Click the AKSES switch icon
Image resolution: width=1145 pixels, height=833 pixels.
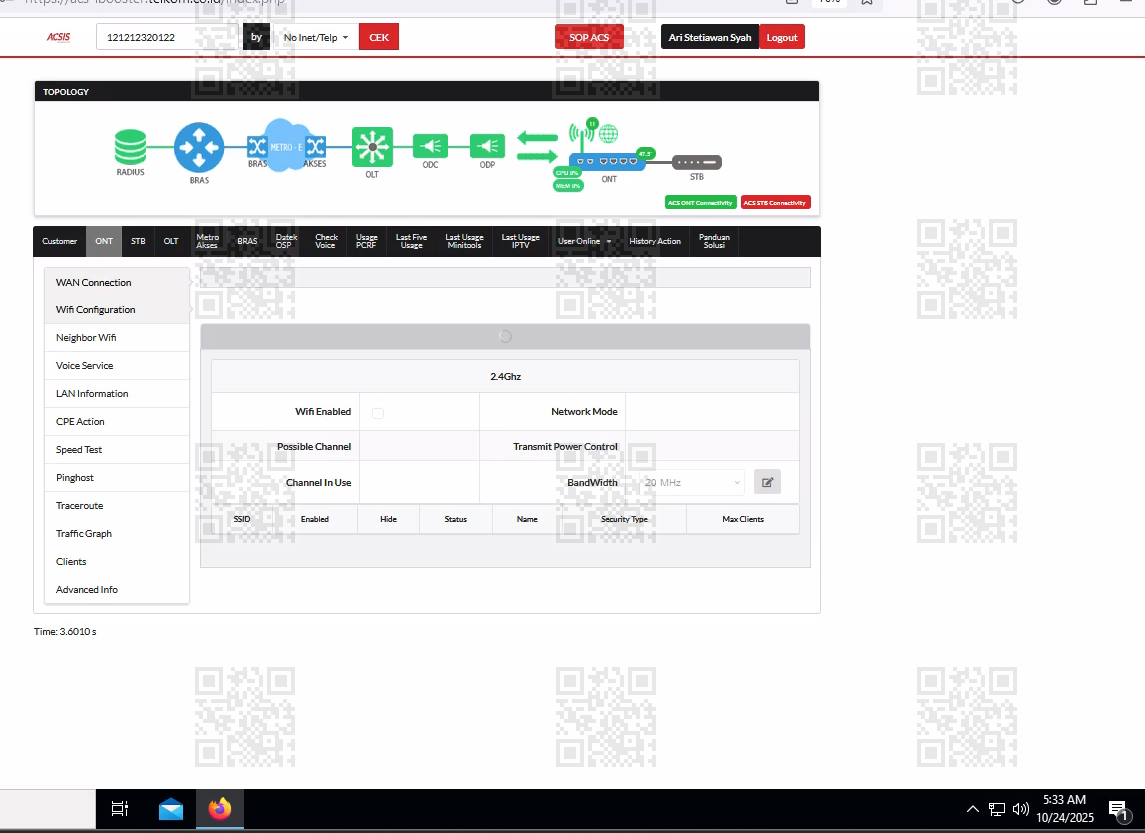point(315,146)
